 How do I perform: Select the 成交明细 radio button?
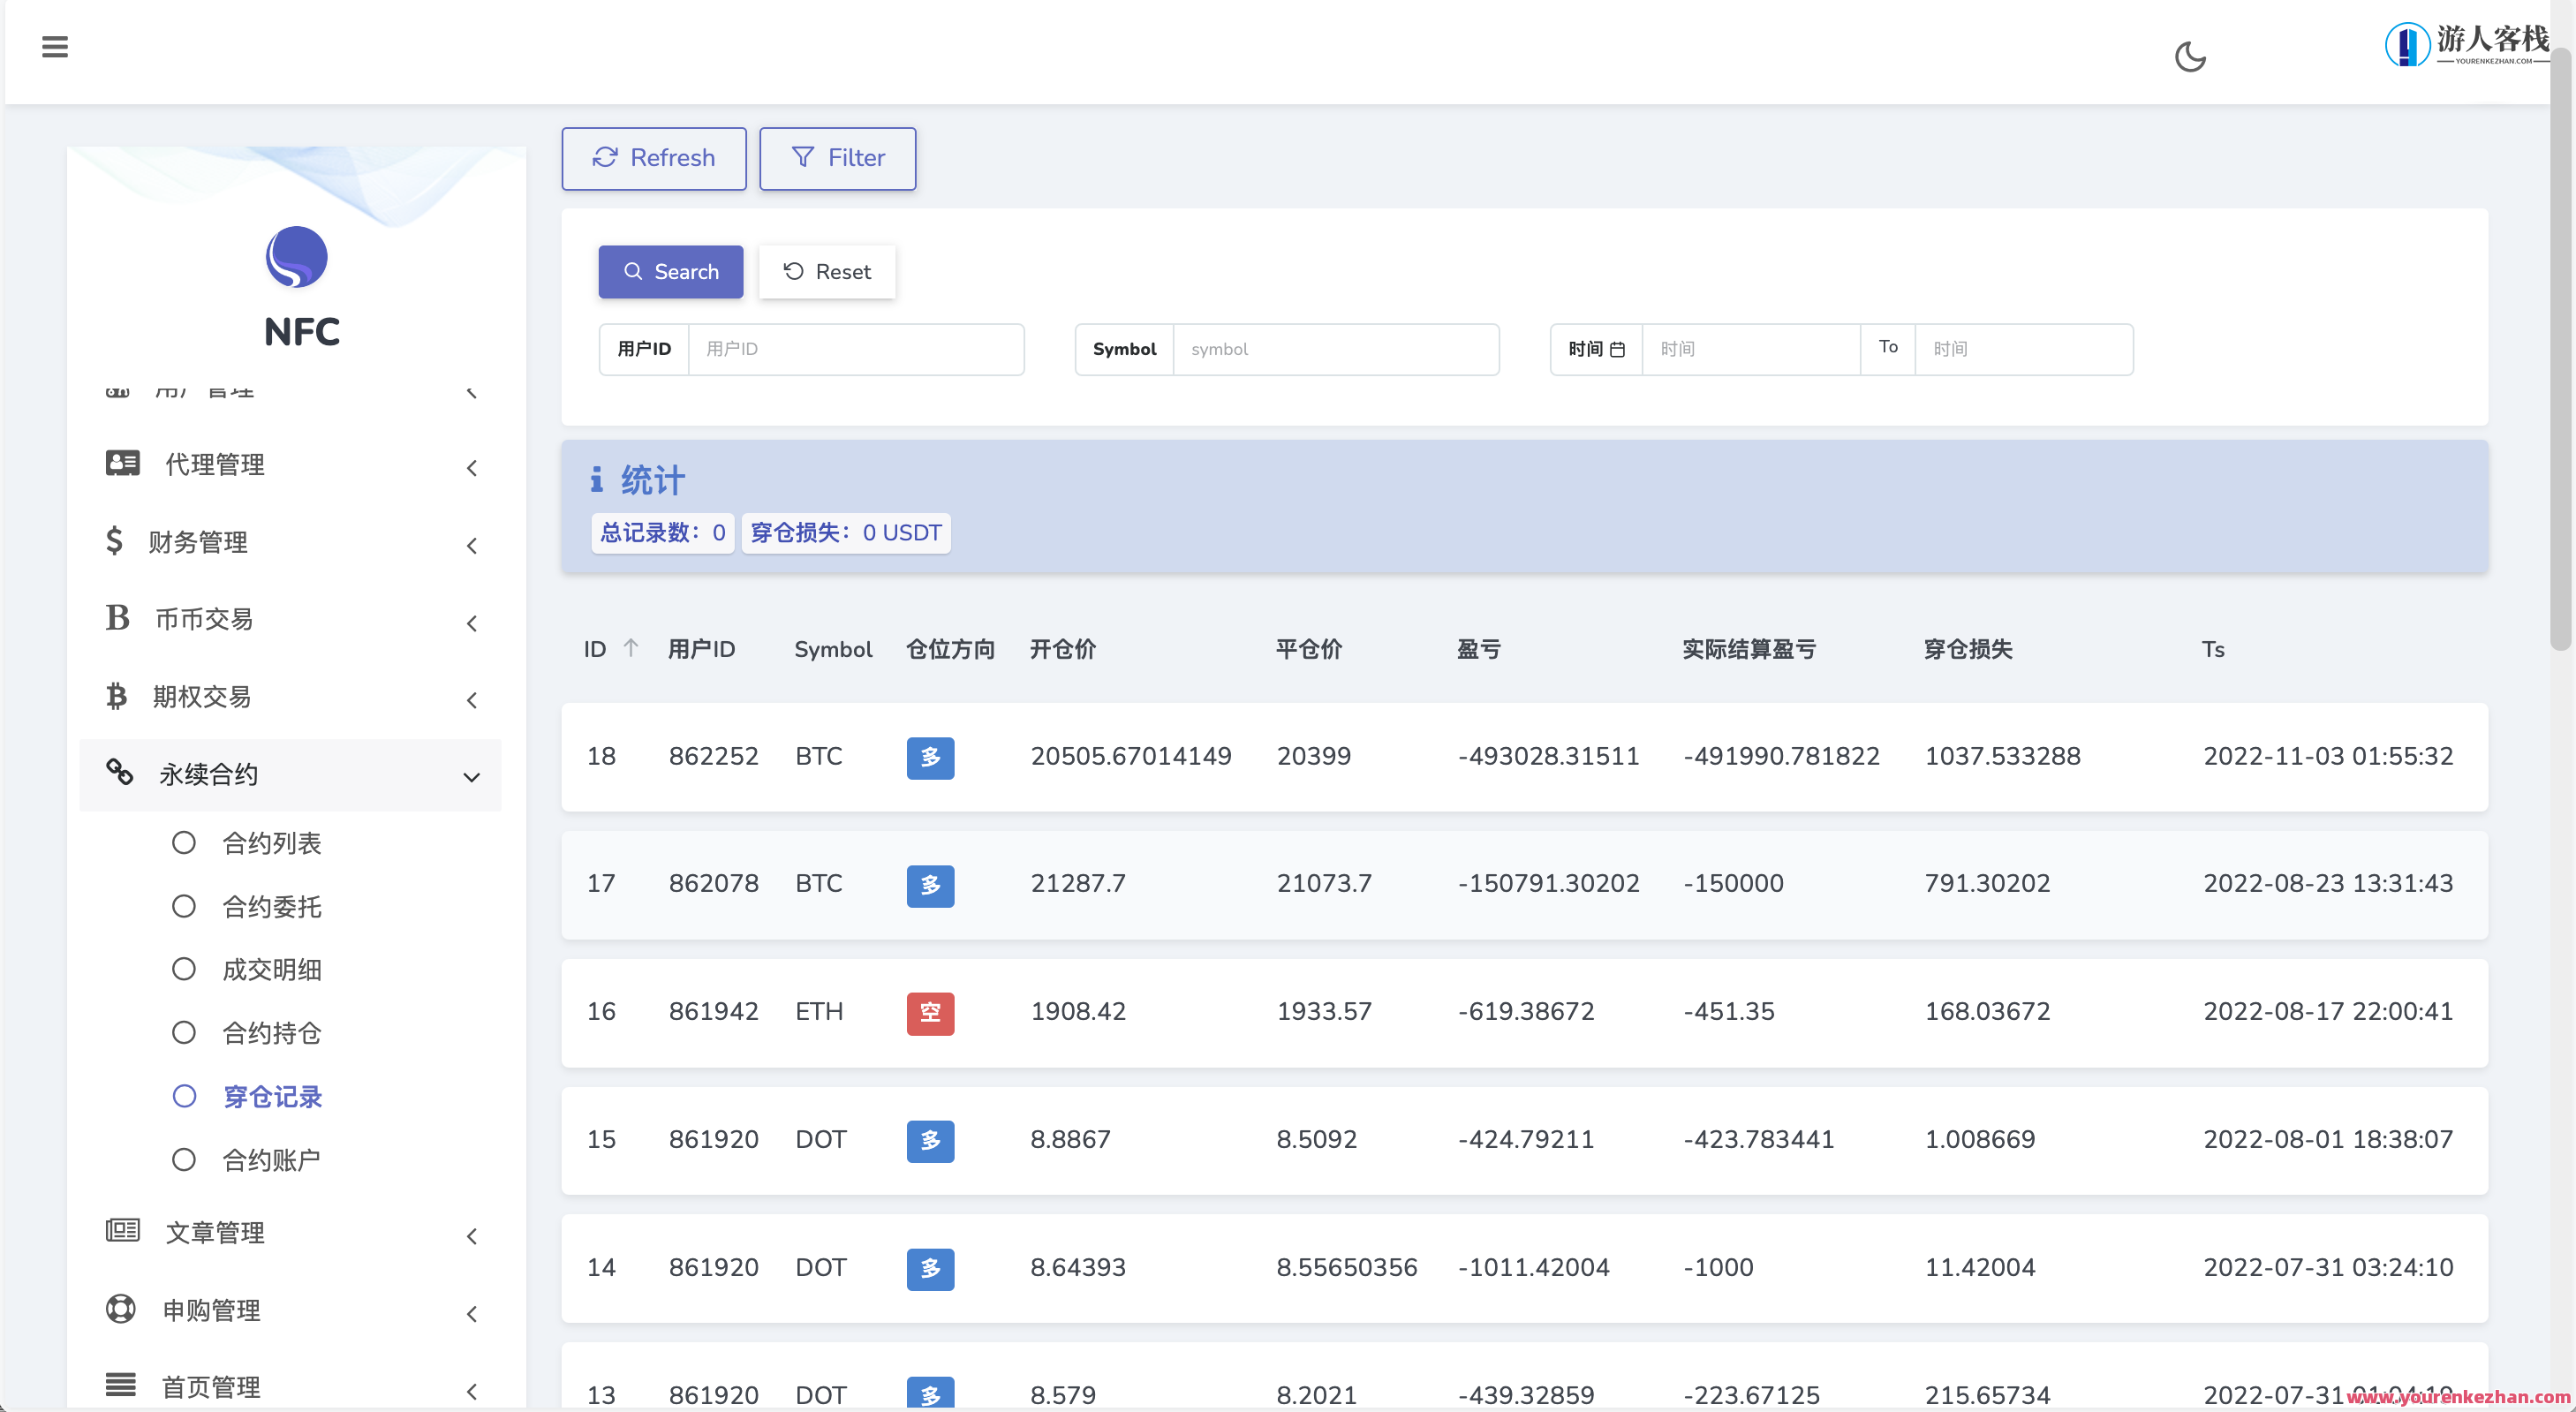coord(184,969)
